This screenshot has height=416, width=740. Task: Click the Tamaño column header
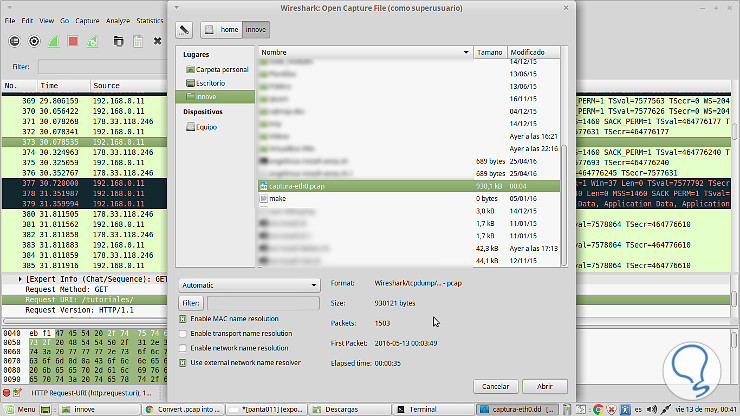point(490,52)
